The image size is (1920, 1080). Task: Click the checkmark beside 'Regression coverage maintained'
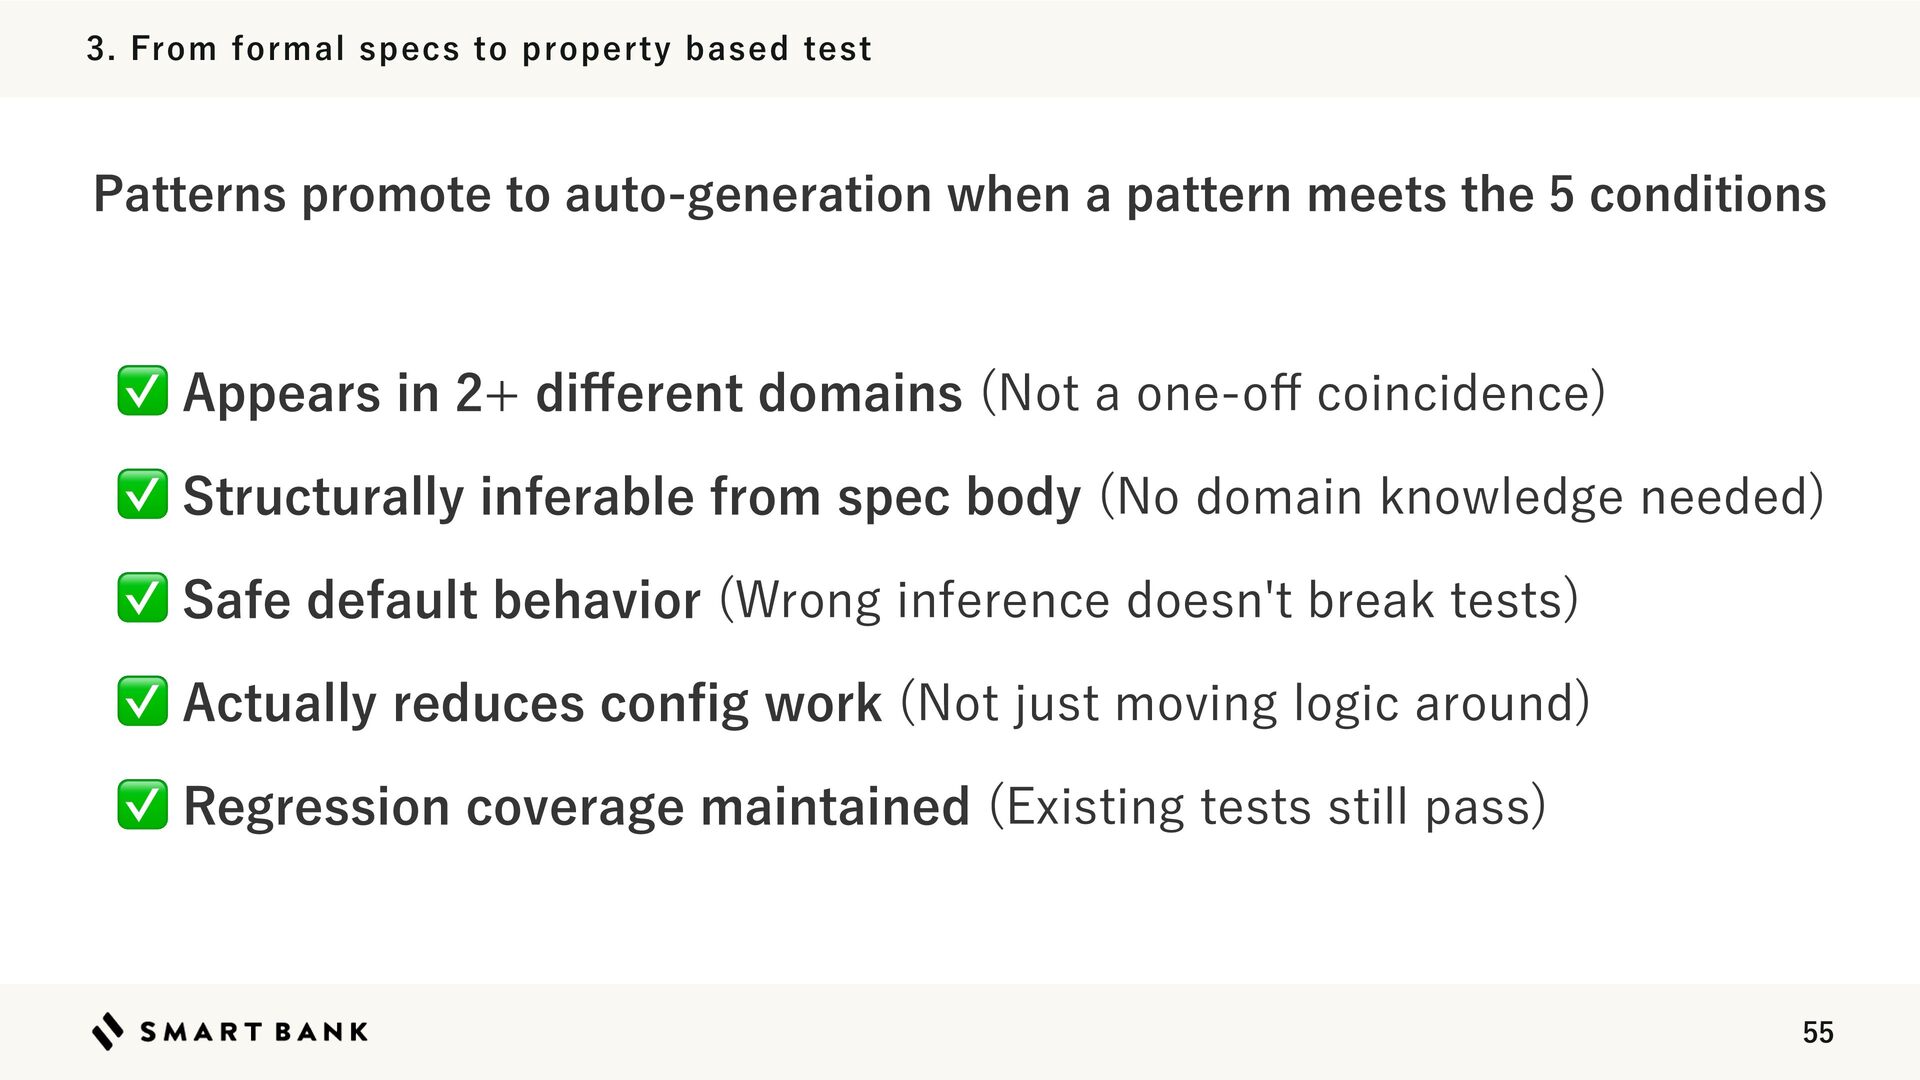click(x=142, y=805)
